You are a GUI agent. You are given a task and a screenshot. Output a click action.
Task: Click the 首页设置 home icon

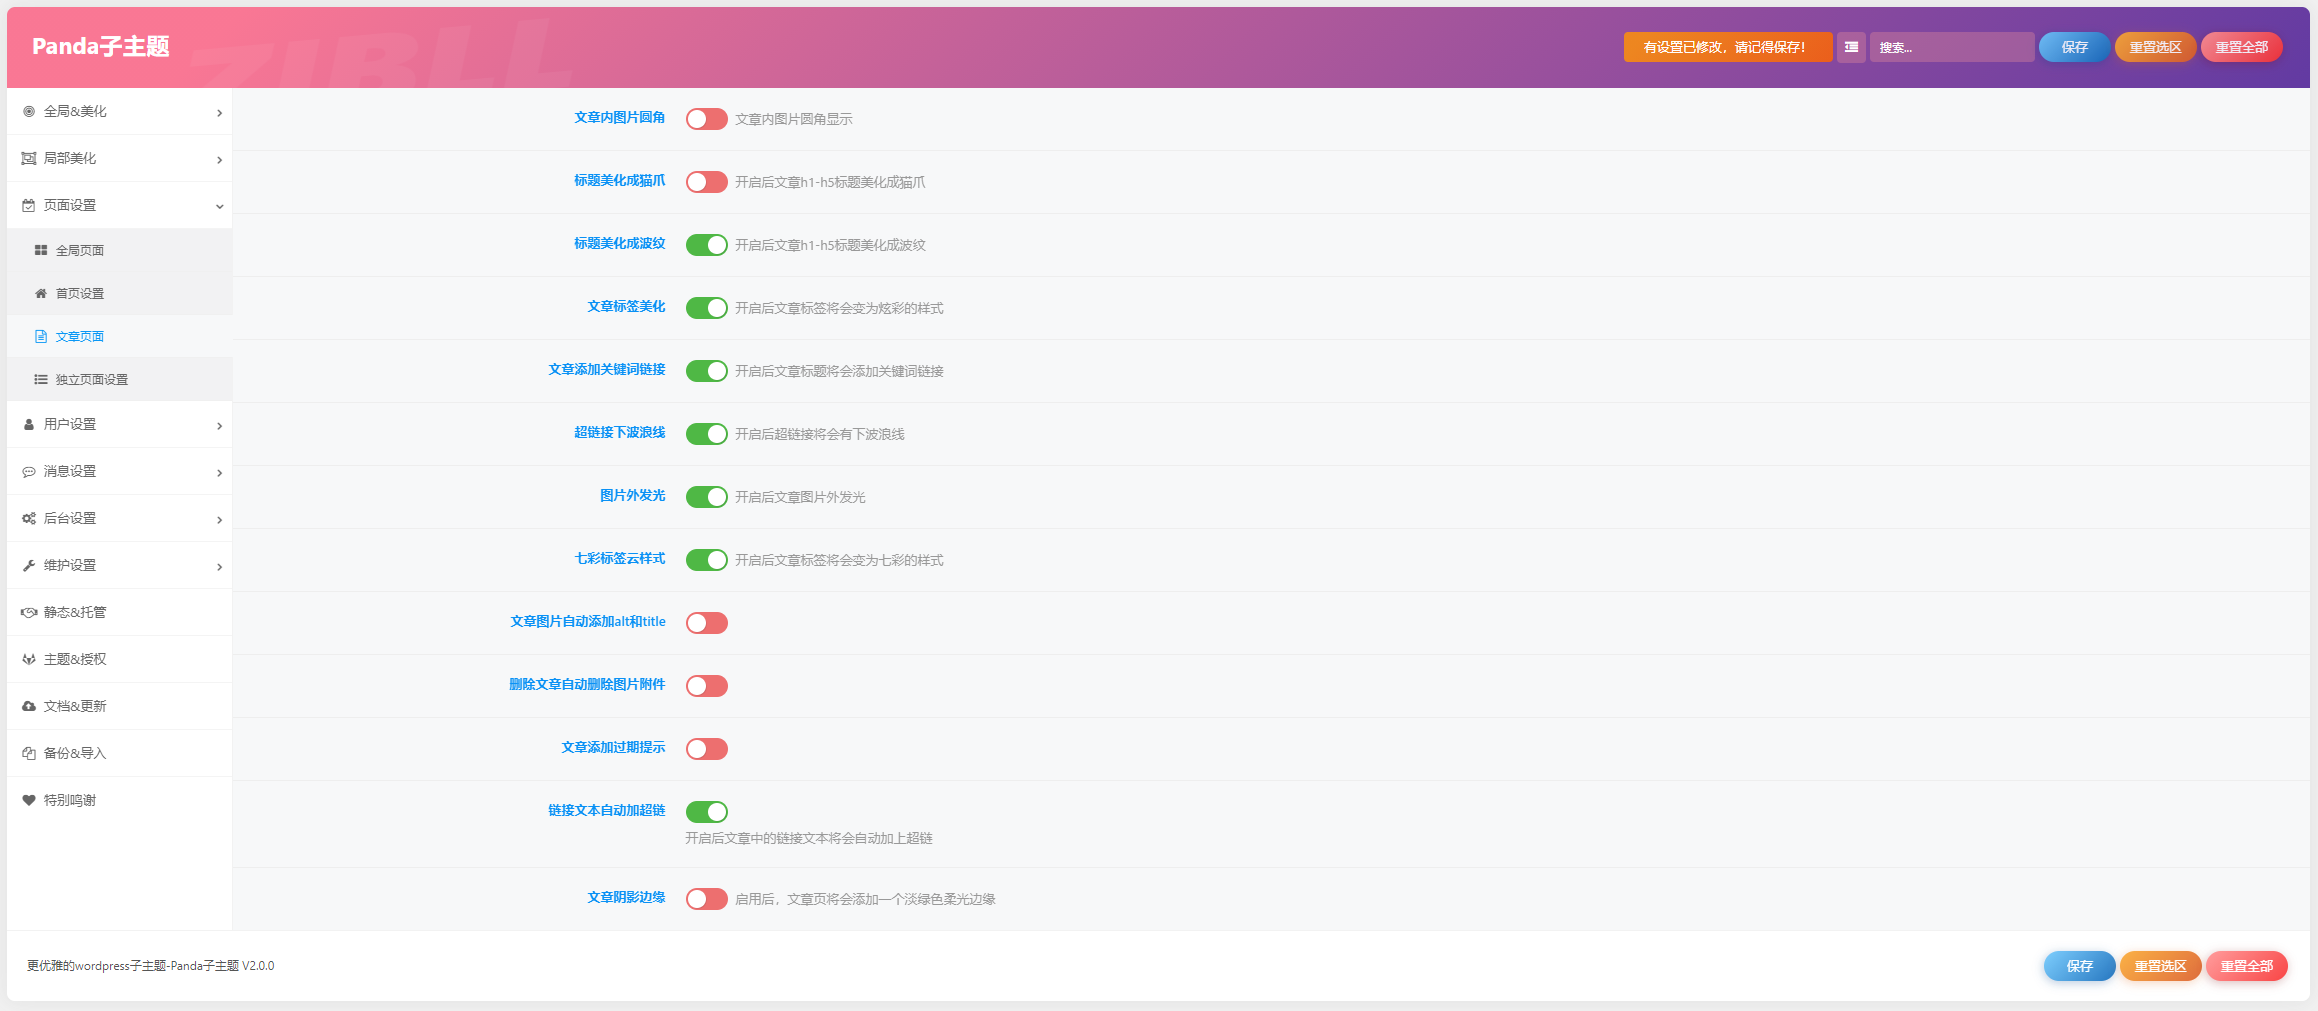(x=41, y=293)
